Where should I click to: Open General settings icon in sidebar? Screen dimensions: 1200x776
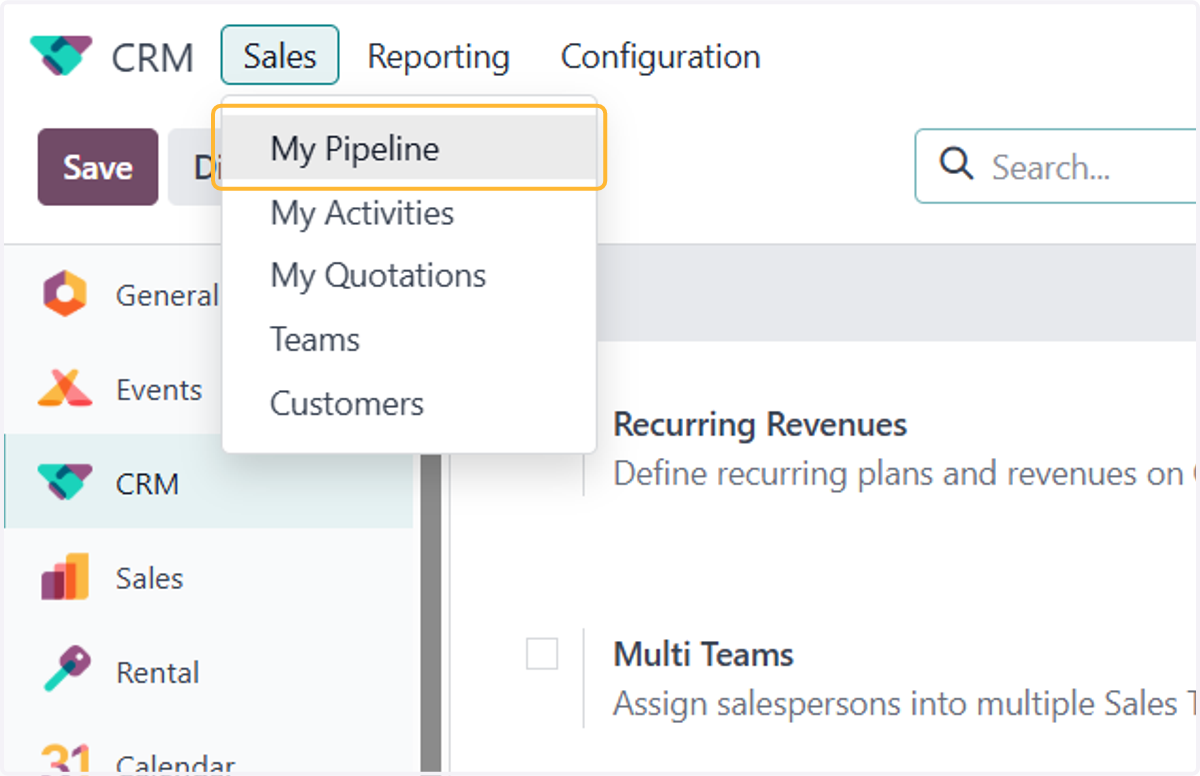(65, 295)
